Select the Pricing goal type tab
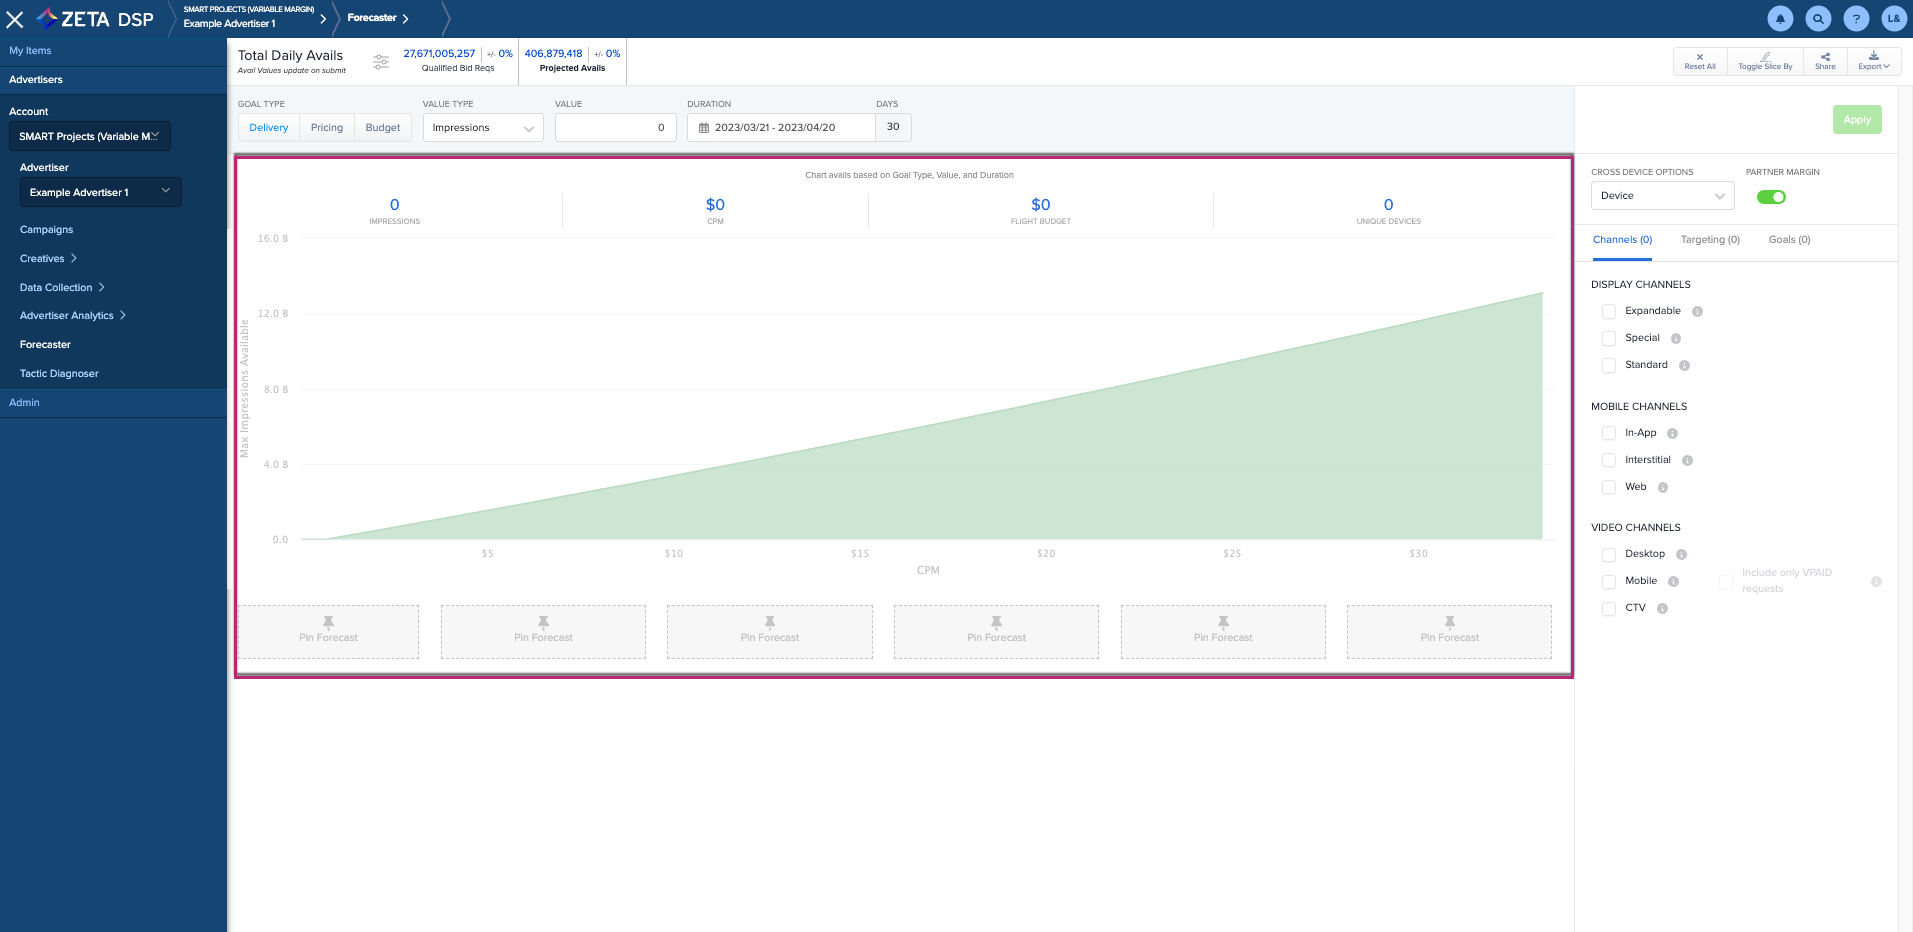Screen dimensions: 1913x932 coord(327,128)
